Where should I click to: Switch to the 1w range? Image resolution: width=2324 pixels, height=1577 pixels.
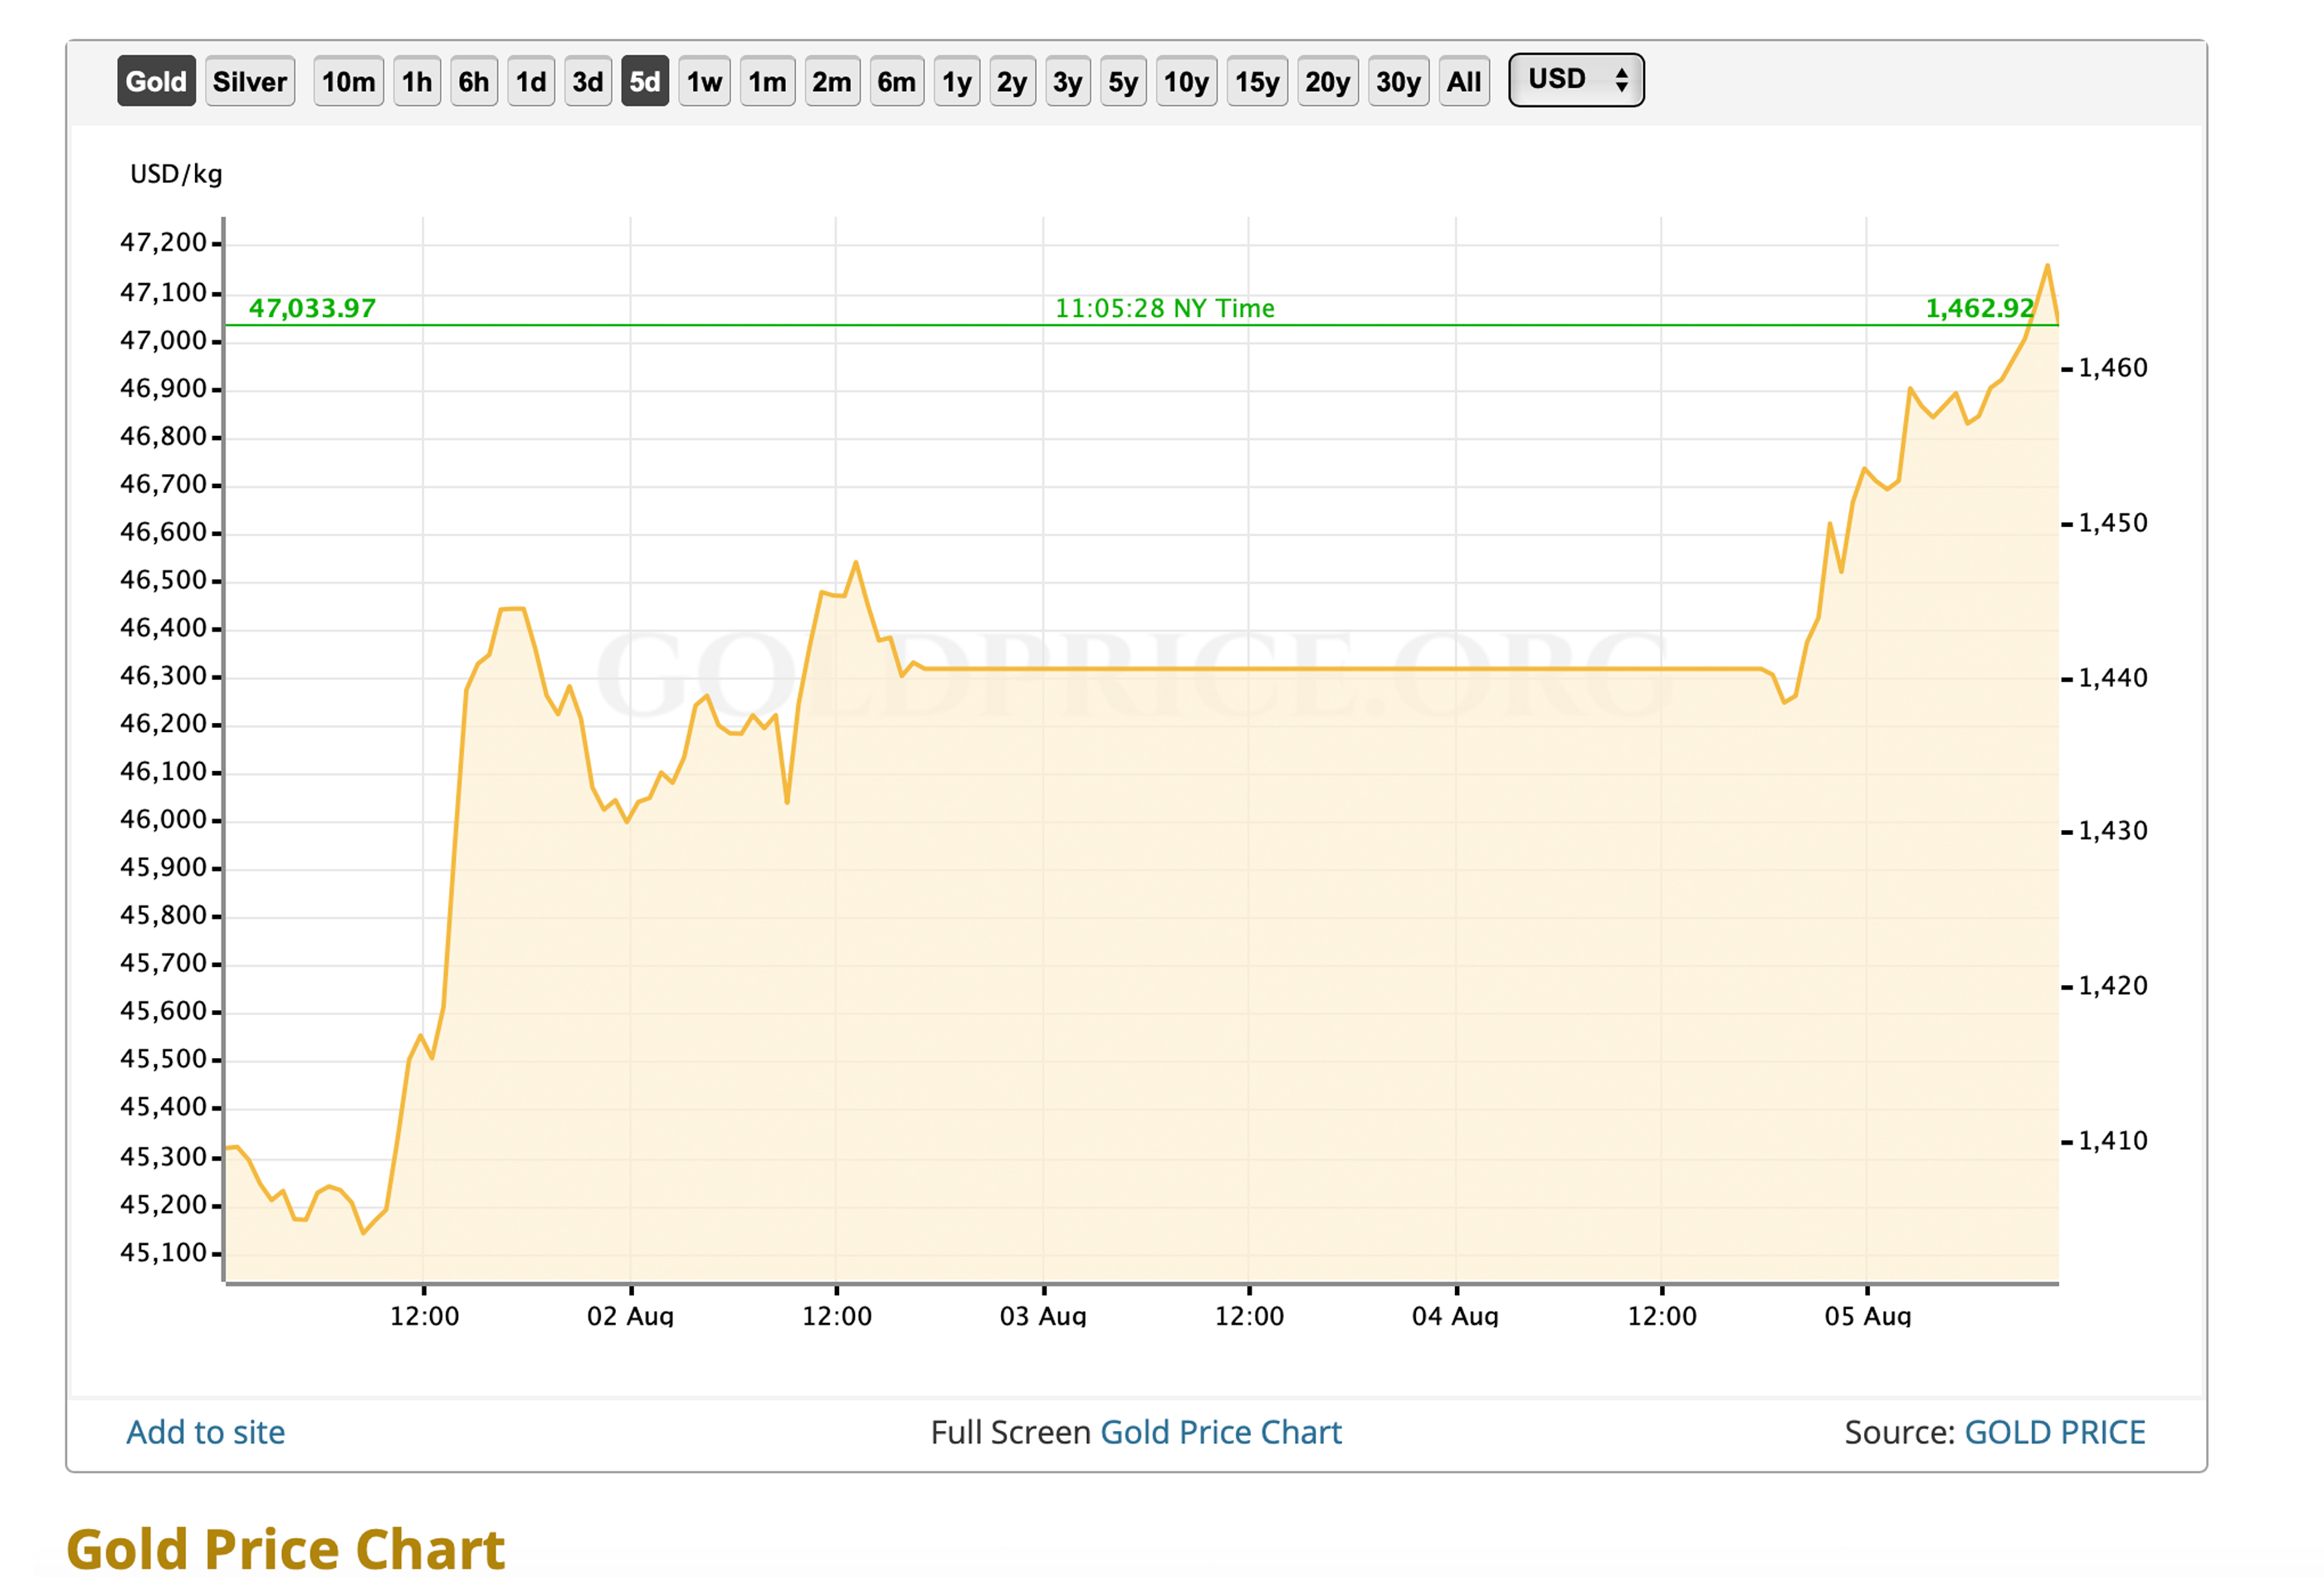pos(705,81)
